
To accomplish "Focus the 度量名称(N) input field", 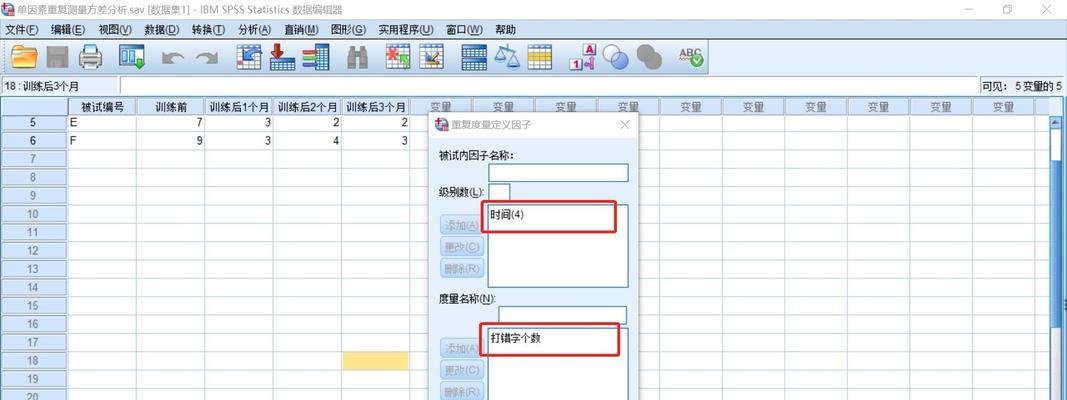I will tap(562, 315).
